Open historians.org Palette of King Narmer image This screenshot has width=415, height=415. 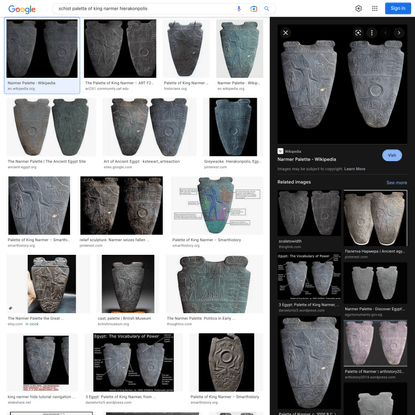point(186,49)
